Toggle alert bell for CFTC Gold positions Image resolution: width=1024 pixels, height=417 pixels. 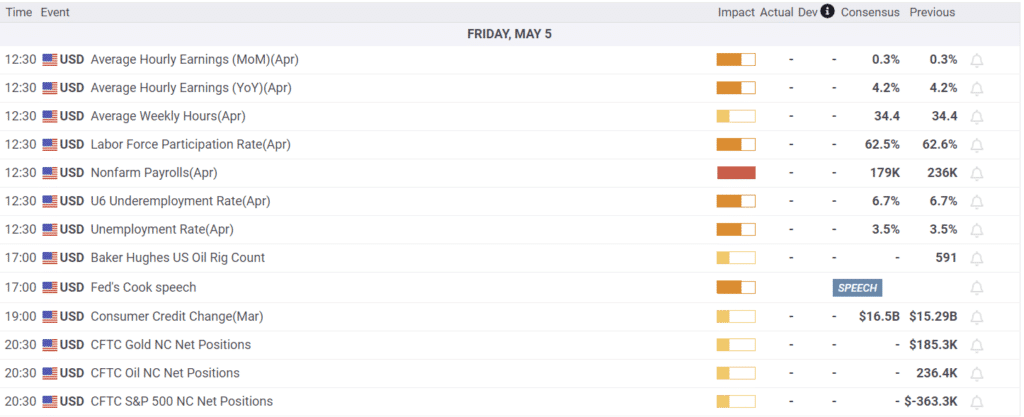[x=977, y=345]
